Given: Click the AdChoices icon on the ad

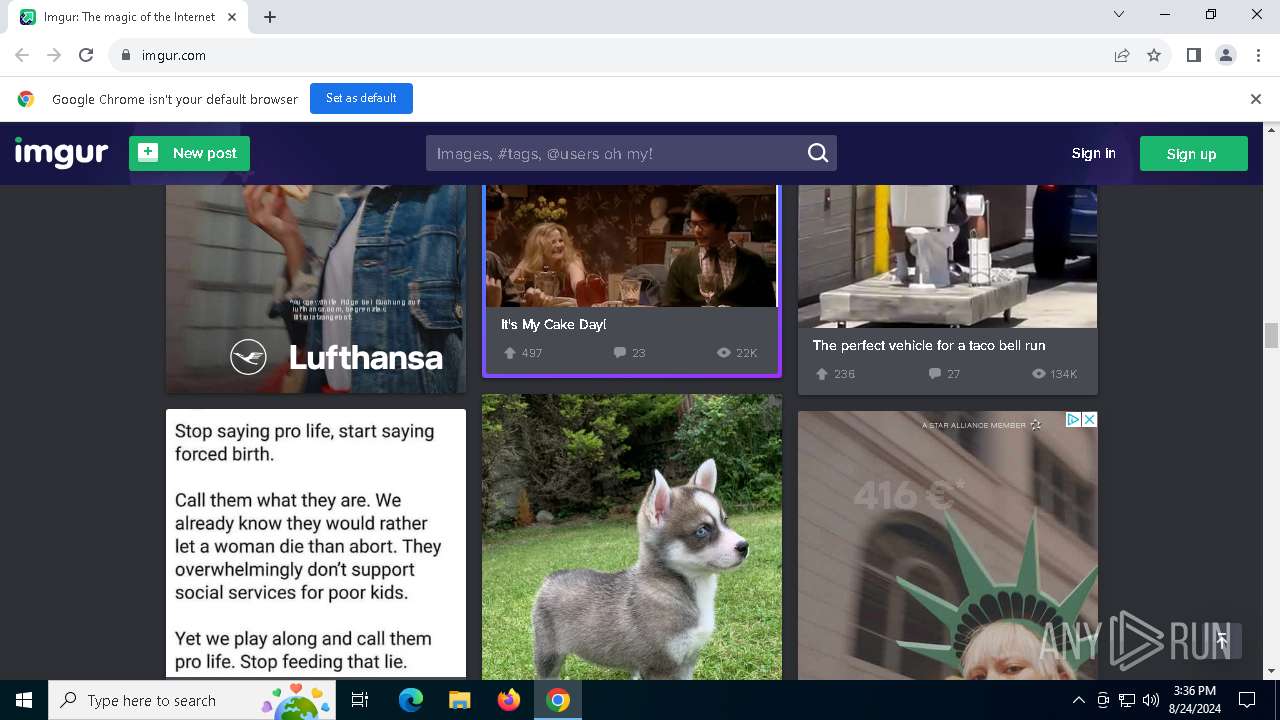Looking at the screenshot, I should (1073, 420).
